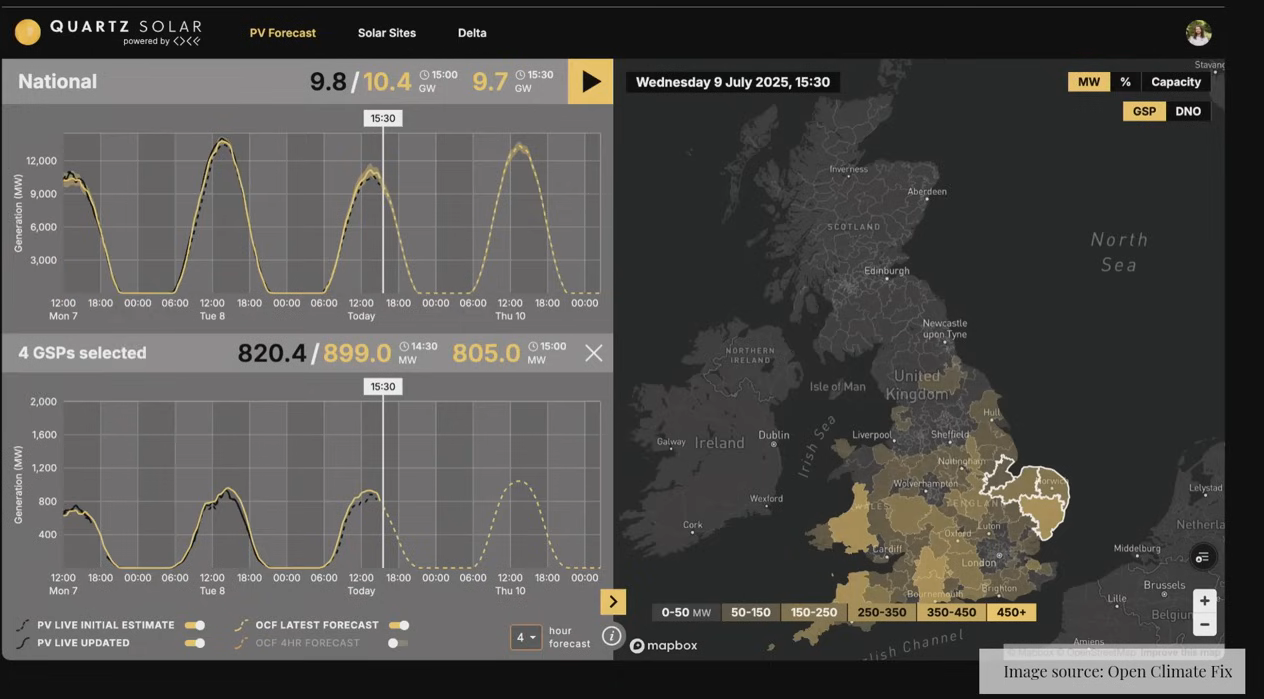Toggle PV Live Initial Estimate switch
Viewport: 1264px width, 699px height.
[195, 625]
